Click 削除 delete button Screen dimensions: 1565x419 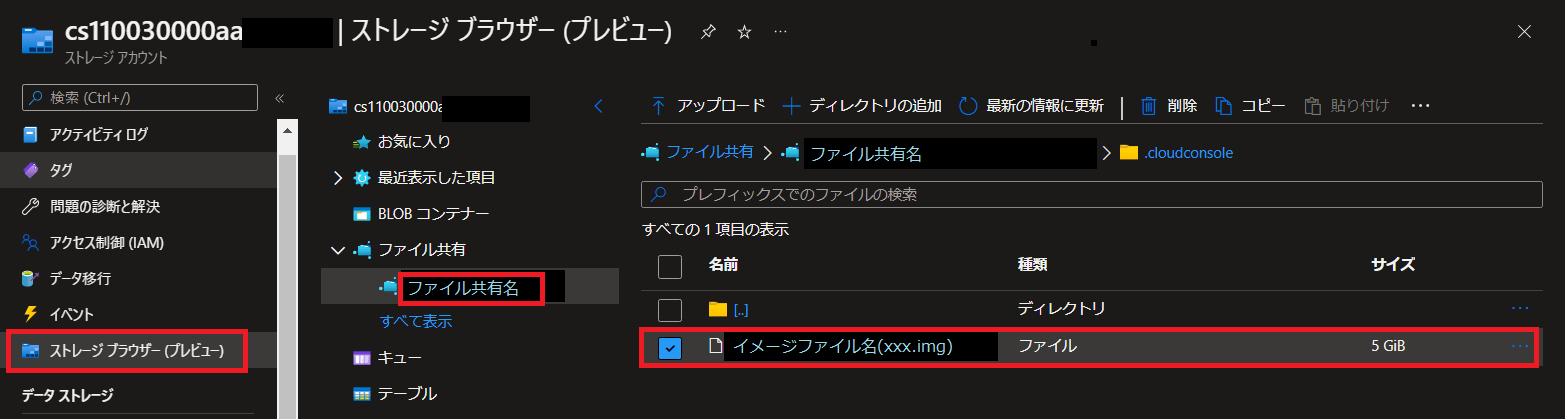pyautogui.click(x=1169, y=105)
